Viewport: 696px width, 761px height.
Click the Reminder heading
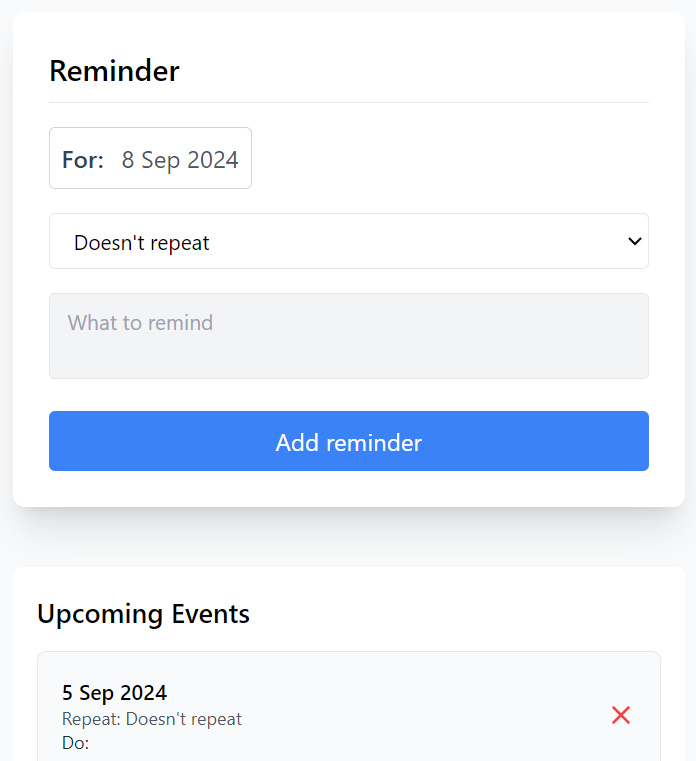pyautogui.click(x=115, y=71)
